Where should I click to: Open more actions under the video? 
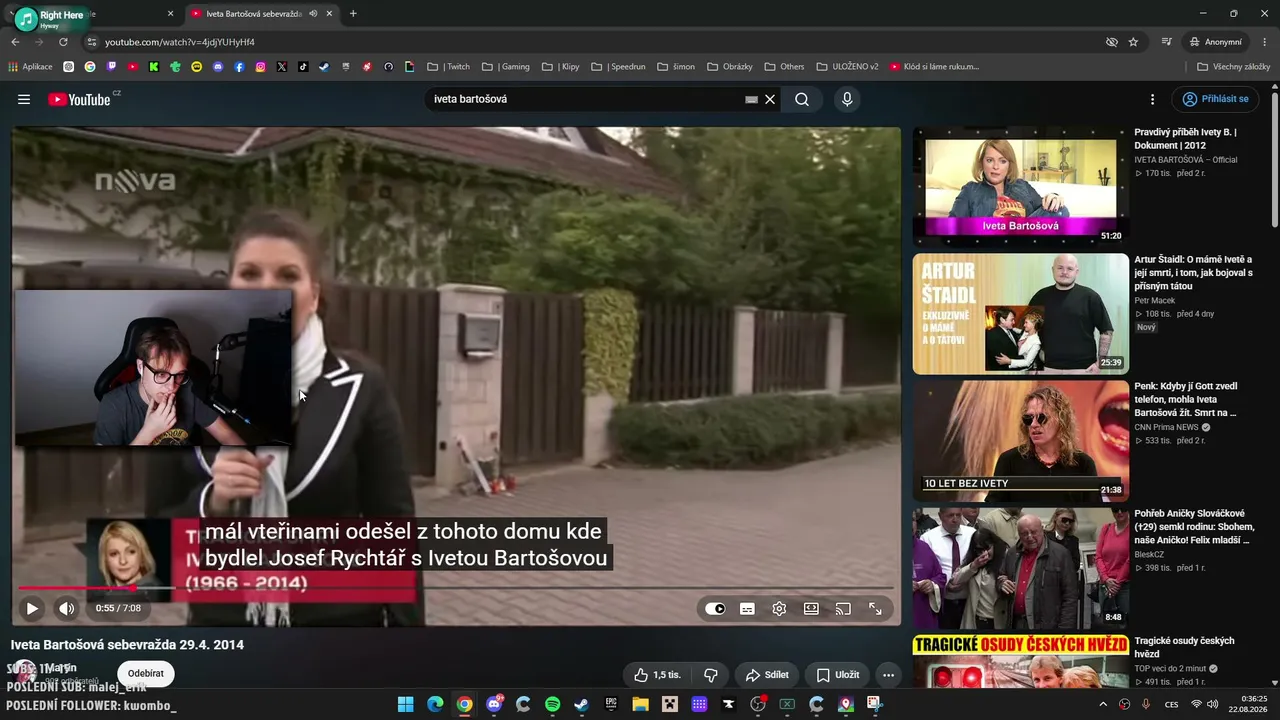(888, 675)
